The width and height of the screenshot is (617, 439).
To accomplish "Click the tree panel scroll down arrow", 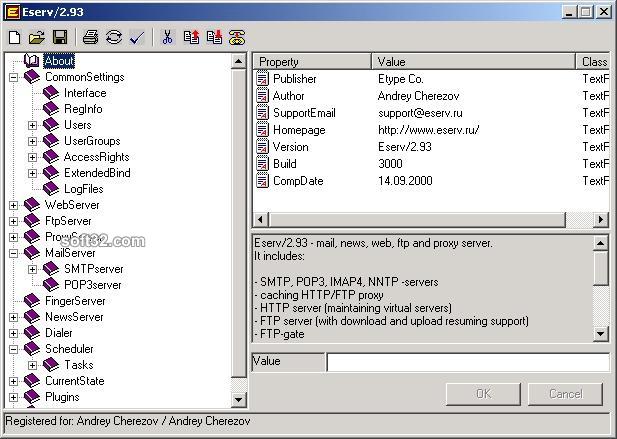I will click(238, 399).
